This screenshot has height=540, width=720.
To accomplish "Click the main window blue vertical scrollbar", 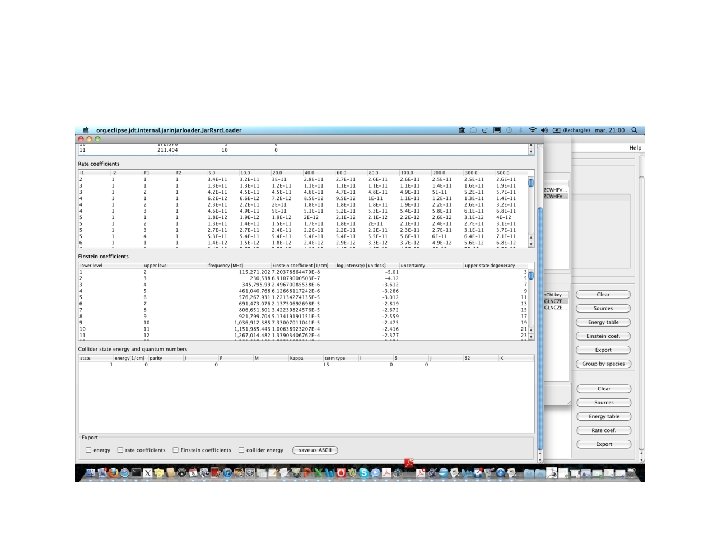I will (x=540, y=328).
